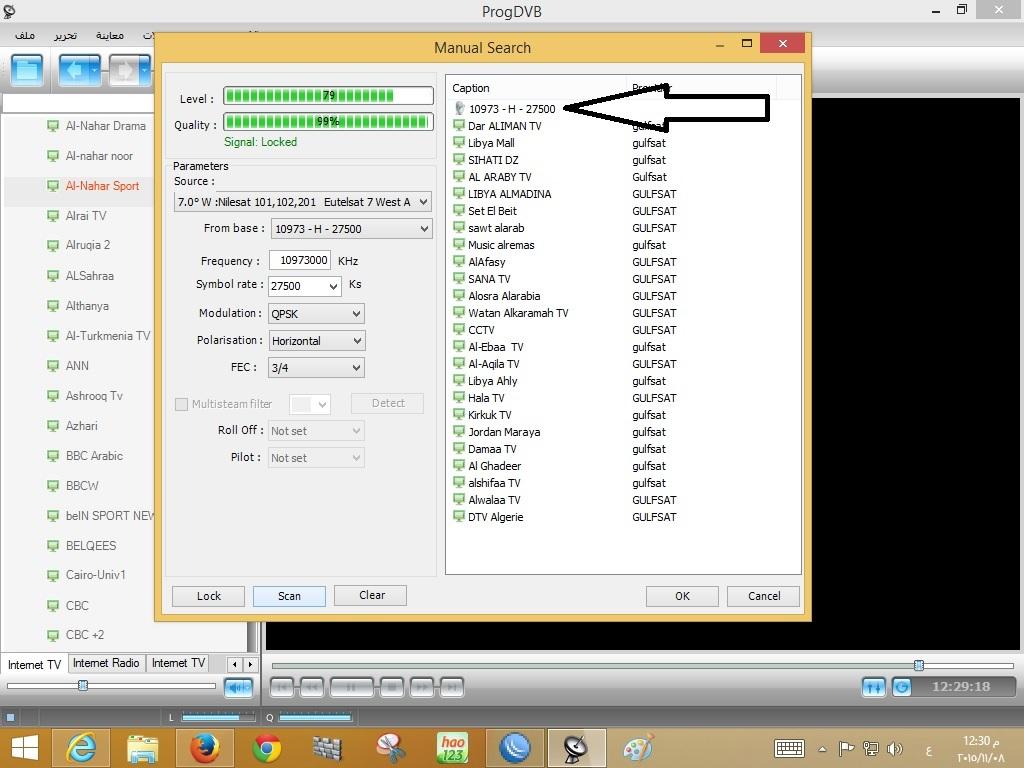Click the Scan button
The width and height of the screenshot is (1024, 768).
point(289,596)
